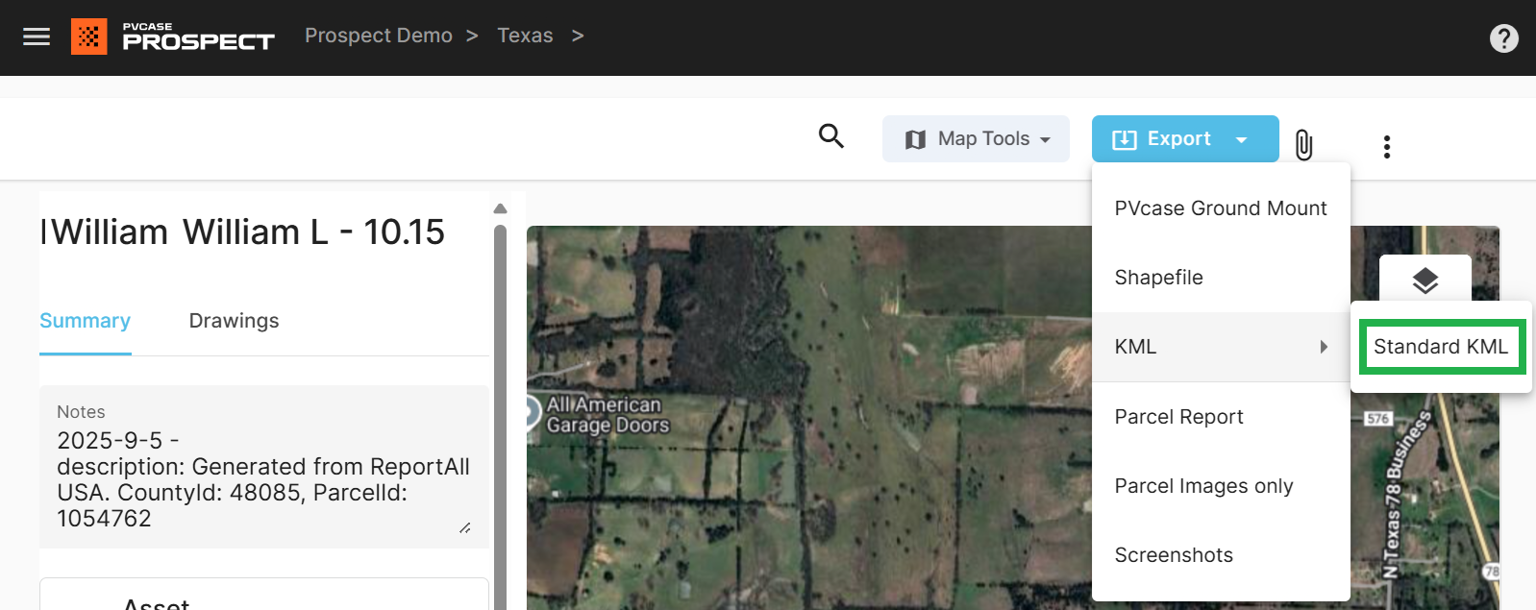Switch to the Drawings tab
The image size is (1536, 610).
pyautogui.click(x=233, y=321)
